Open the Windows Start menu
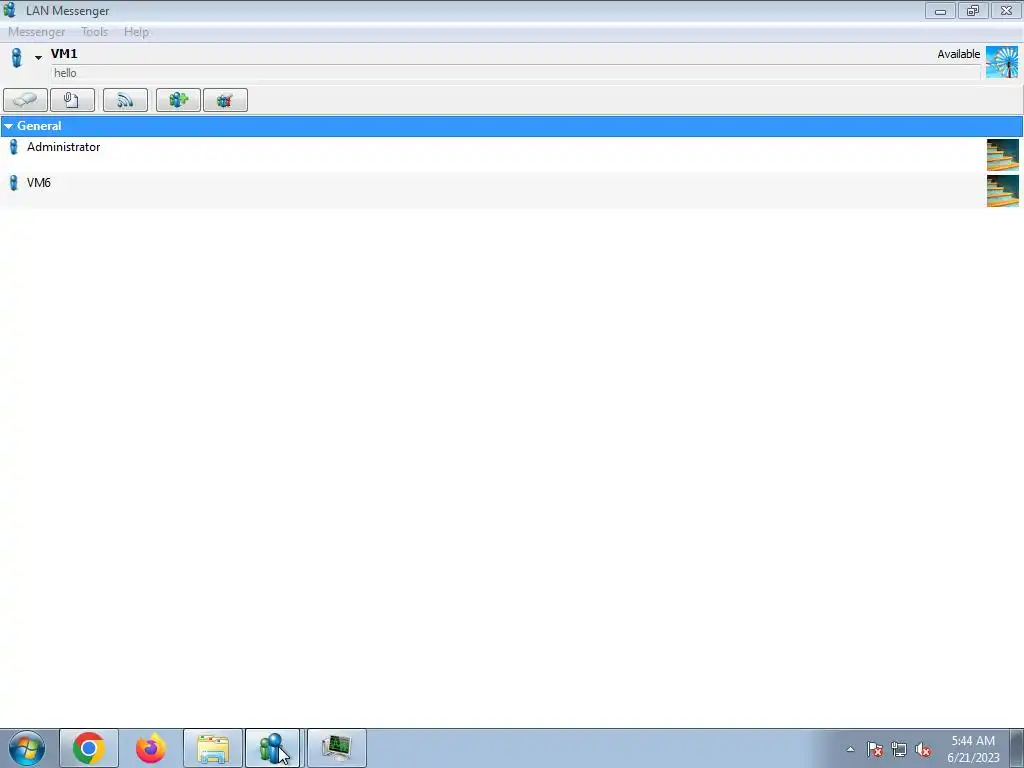 click(x=27, y=748)
